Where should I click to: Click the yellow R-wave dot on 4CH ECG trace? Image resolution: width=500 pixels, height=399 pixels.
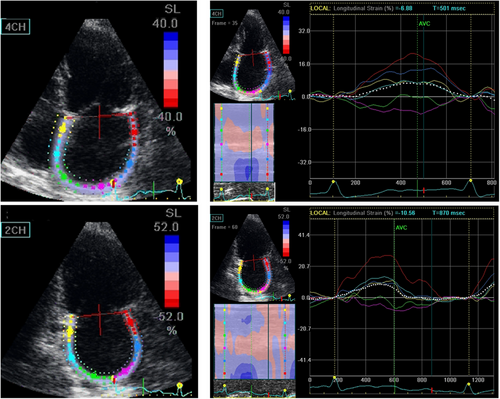click(179, 181)
